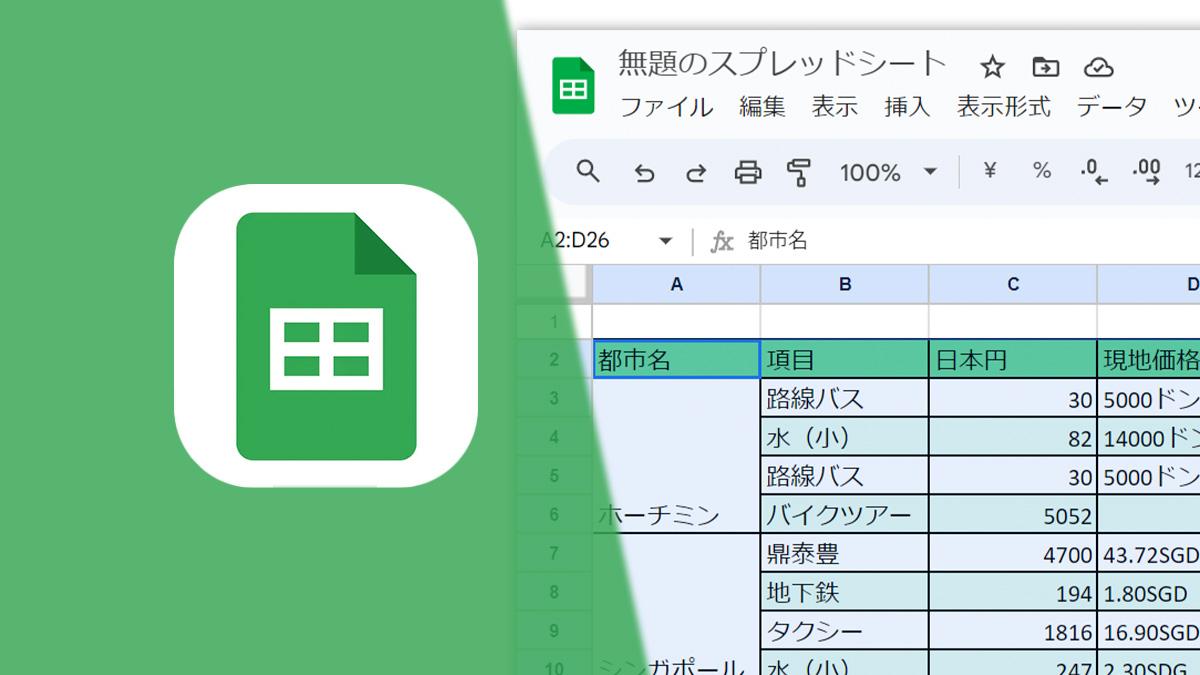Open the データ menu
The width and height of the screenshot is (1200, 675).
[1111, 107]
